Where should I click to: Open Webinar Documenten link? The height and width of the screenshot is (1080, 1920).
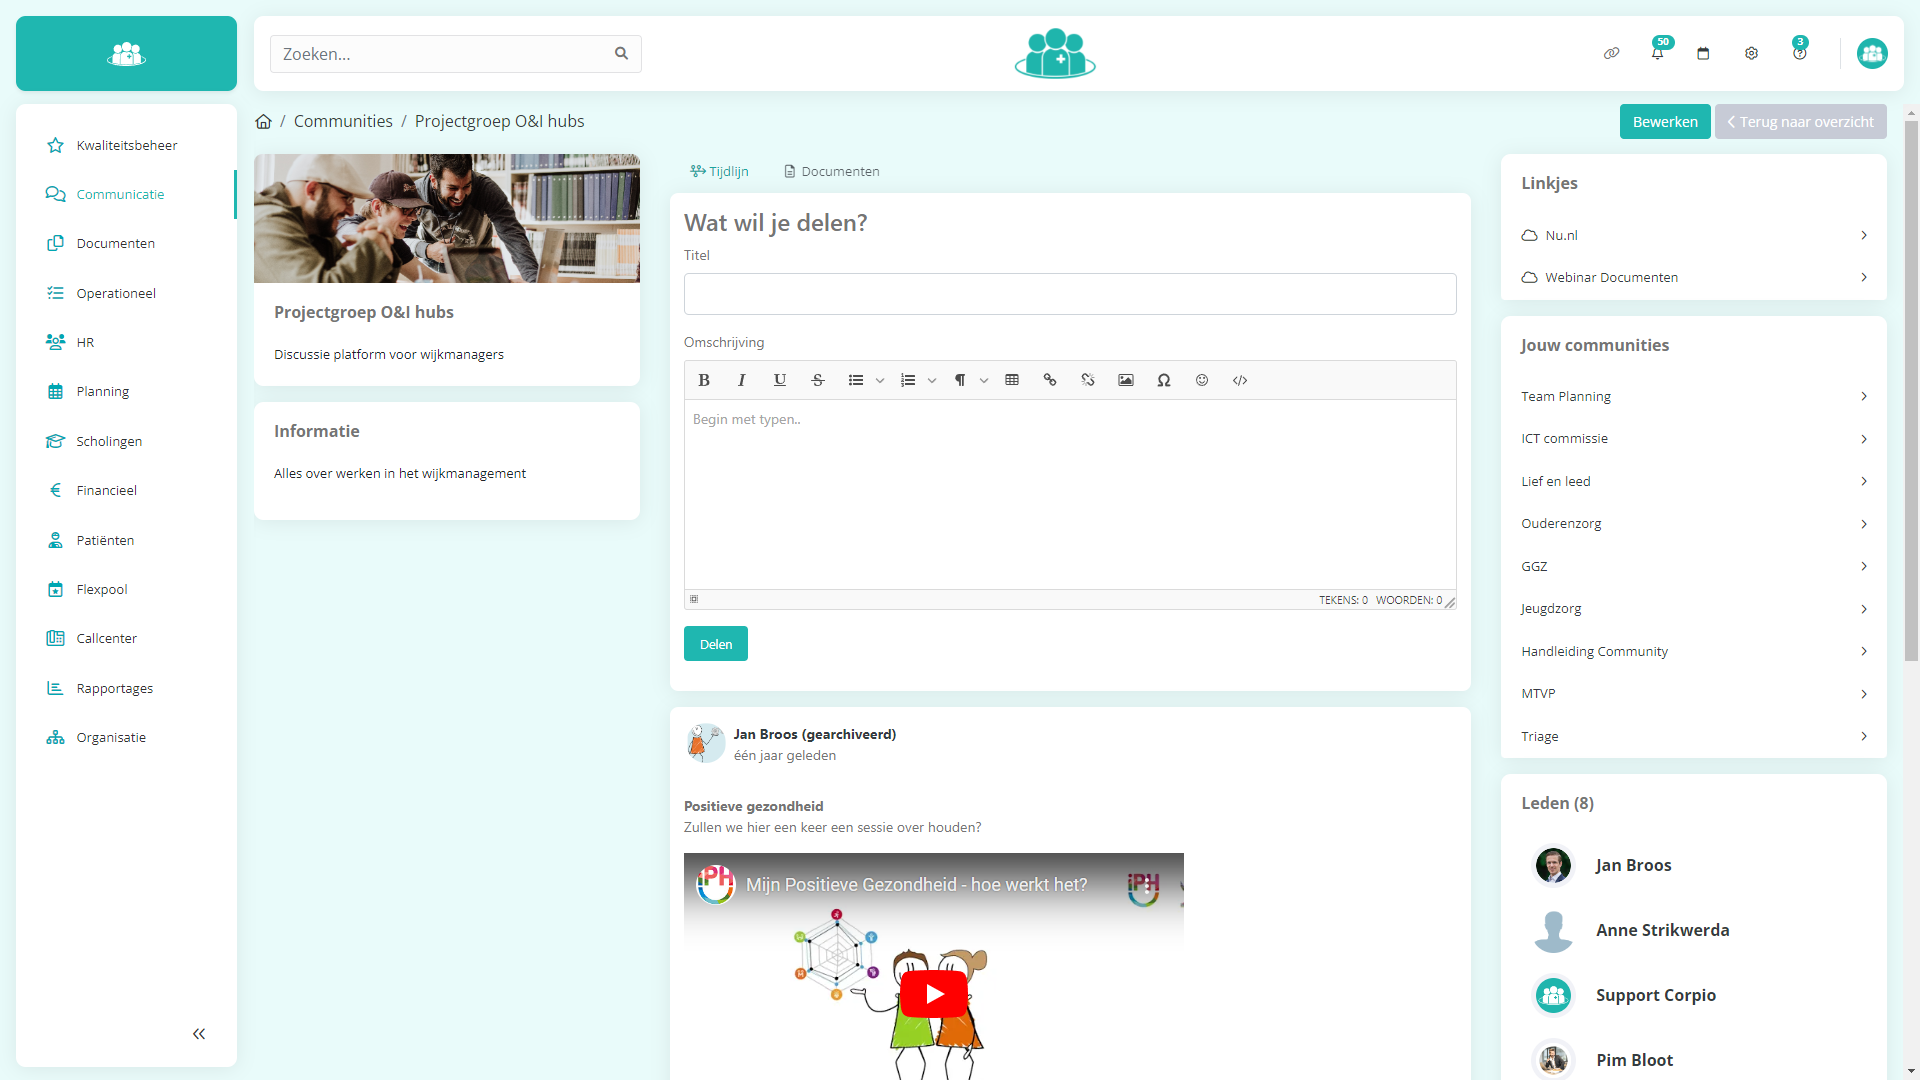coord(1693,277)
